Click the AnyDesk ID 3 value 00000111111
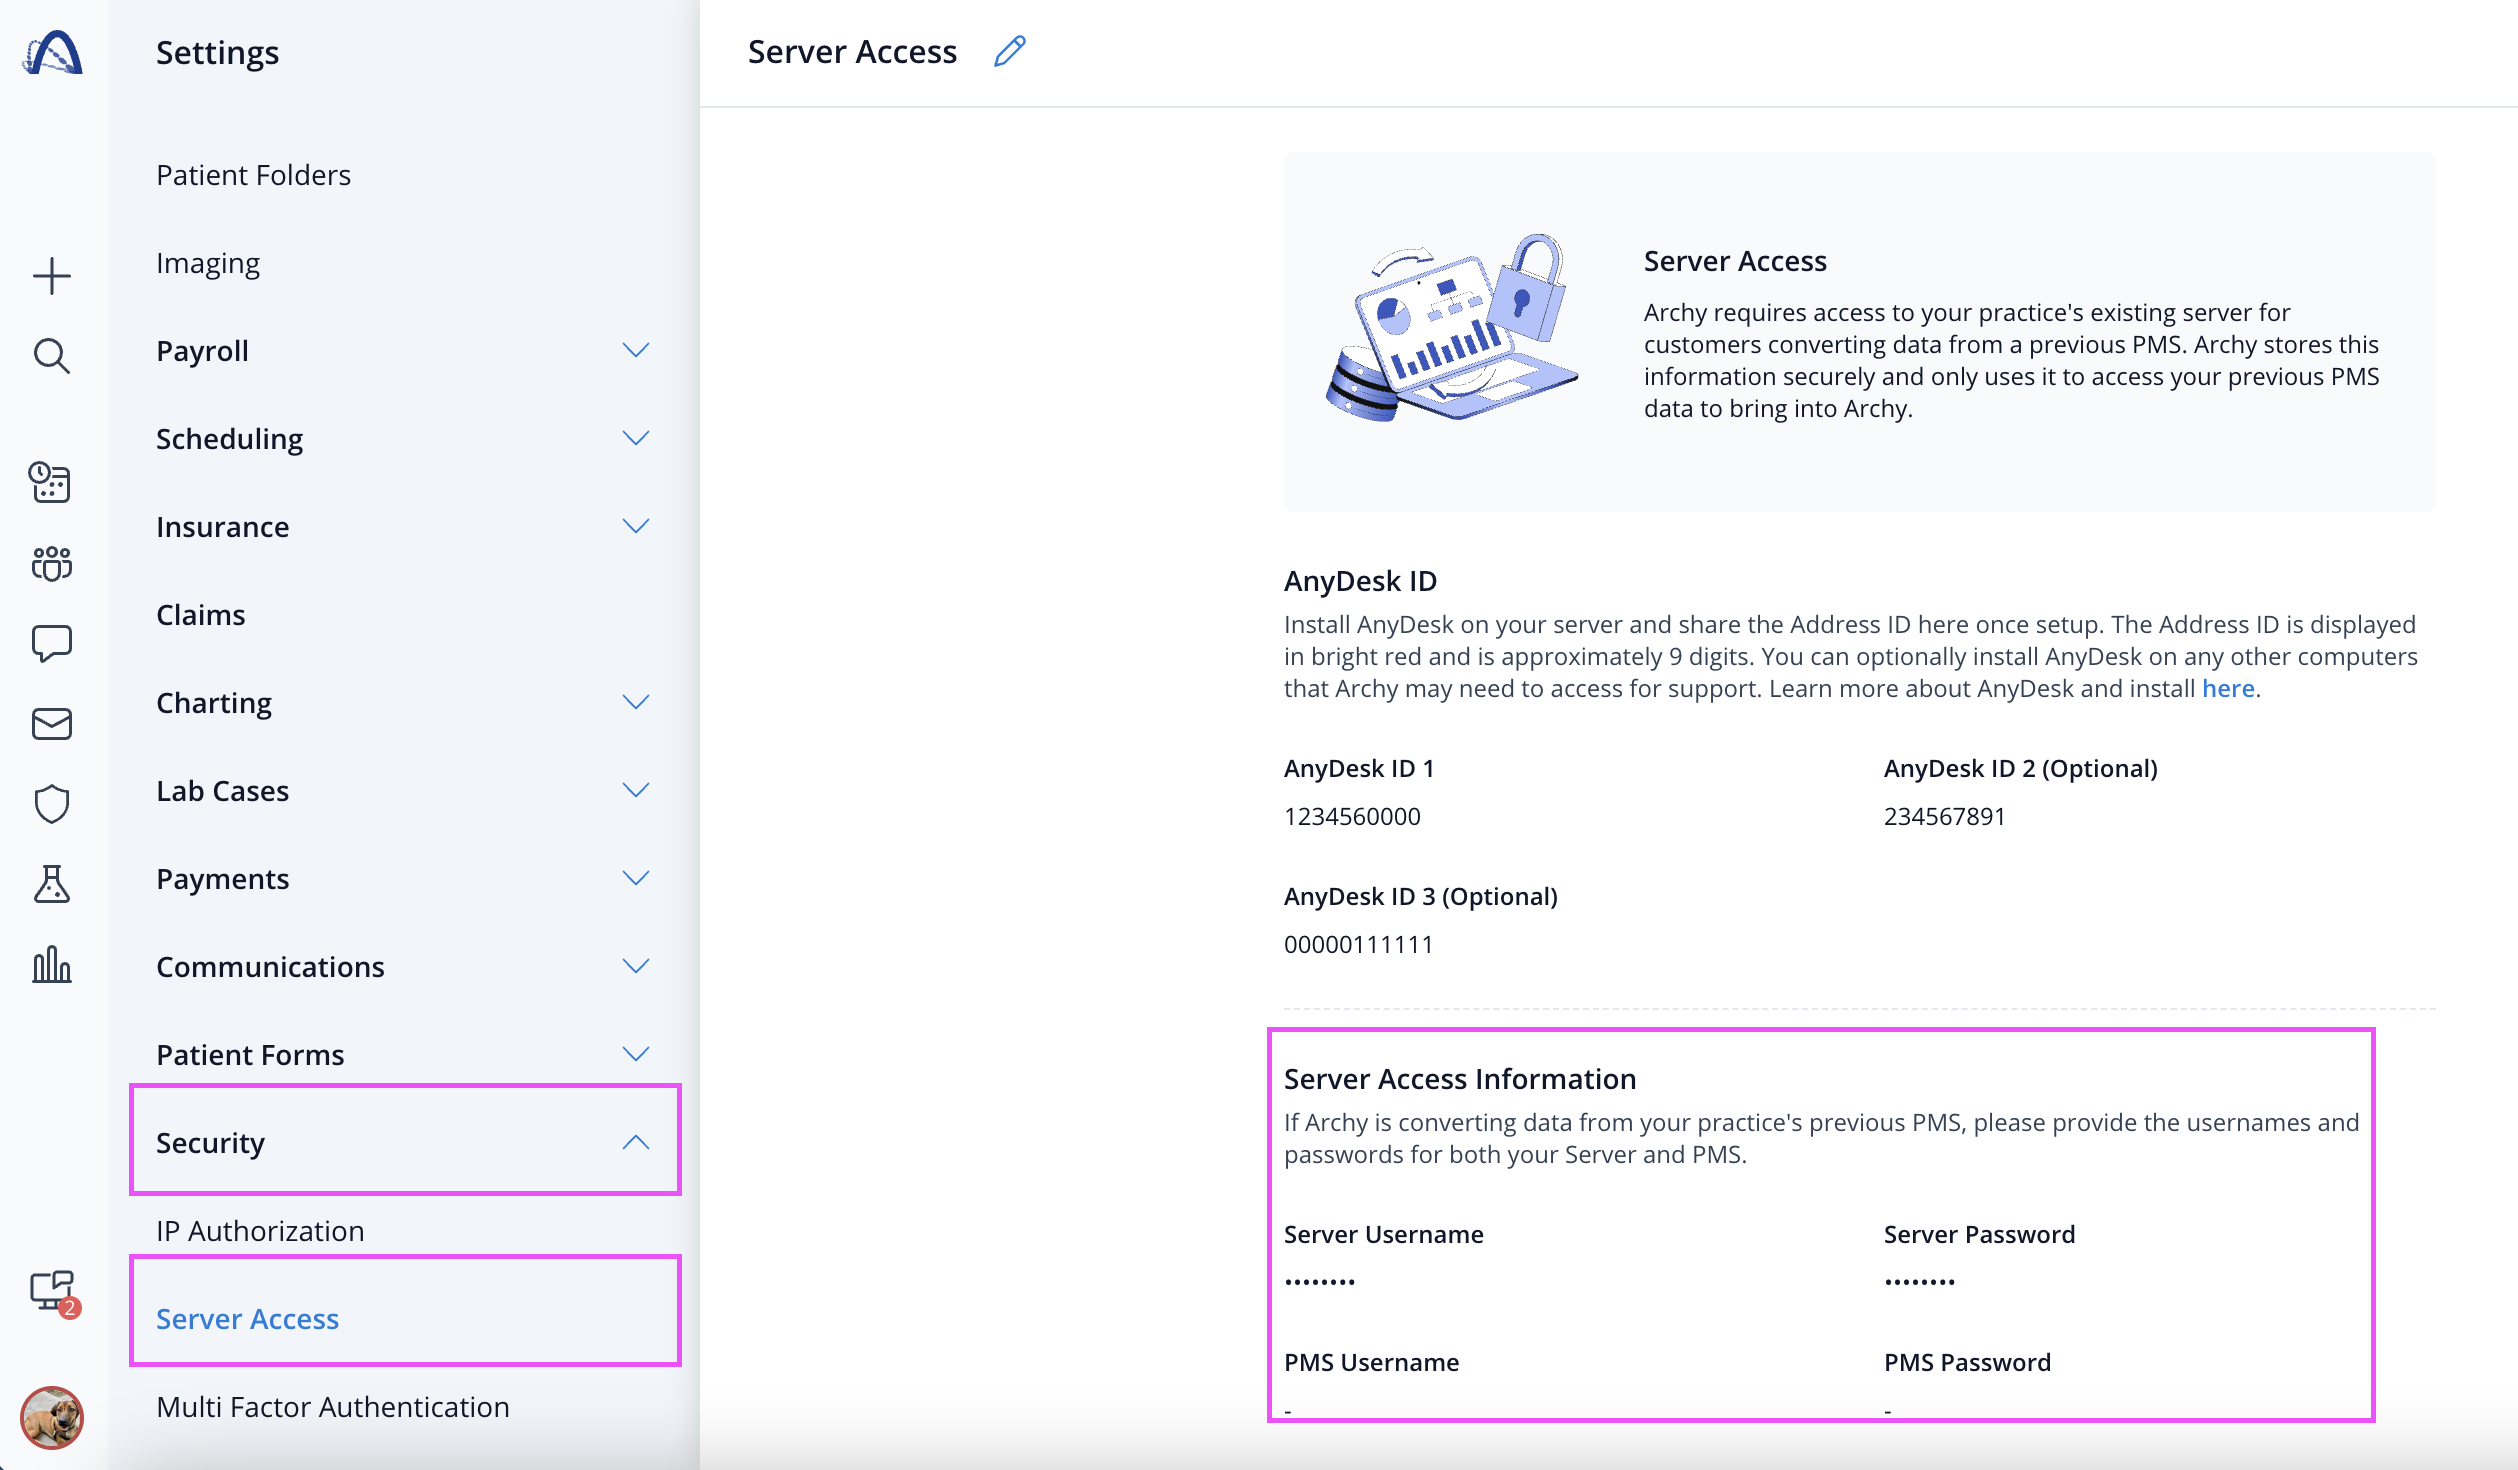Image resolution: width=2518 pixels, height=1470 pixels. (x=1358, y=944)
